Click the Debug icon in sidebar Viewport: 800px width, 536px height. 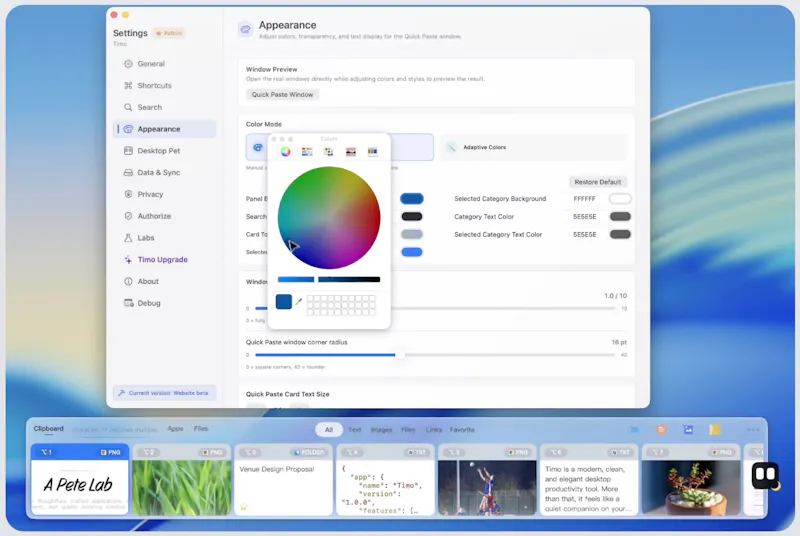point(128,303)
